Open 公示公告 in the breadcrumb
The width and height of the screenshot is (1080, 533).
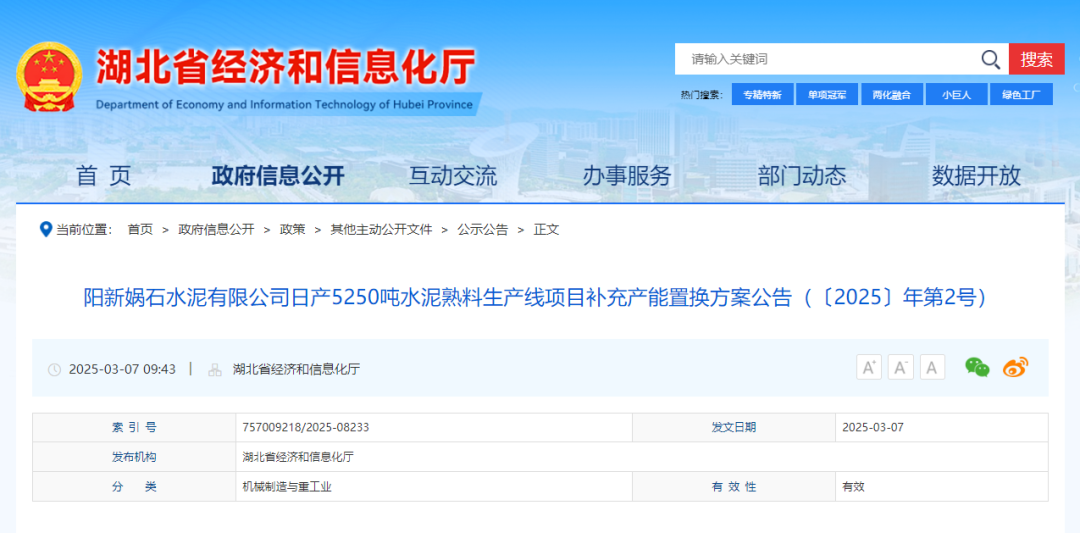pos(483,229)
